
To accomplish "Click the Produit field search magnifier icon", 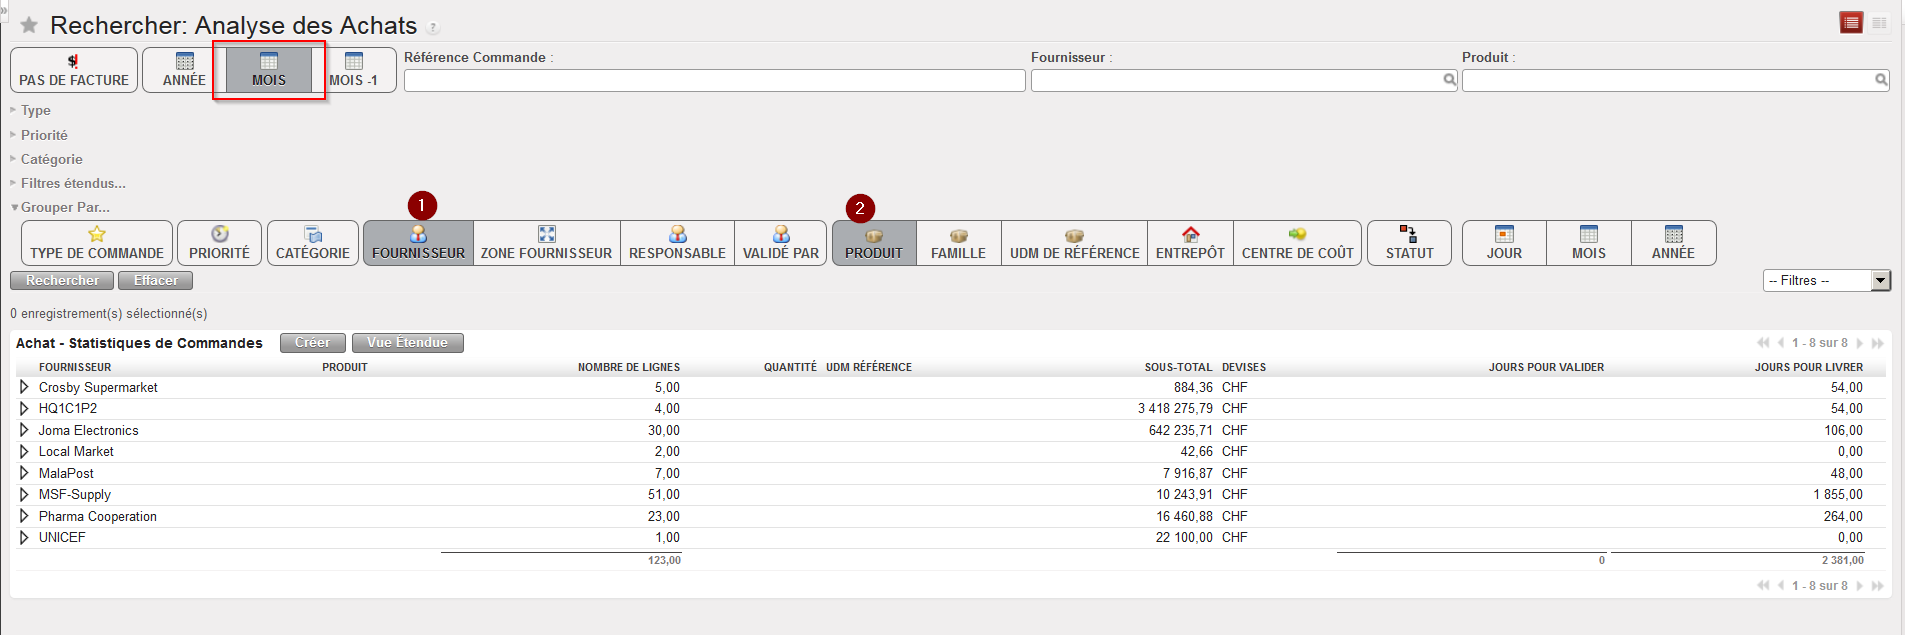I will click(1881, 80).
